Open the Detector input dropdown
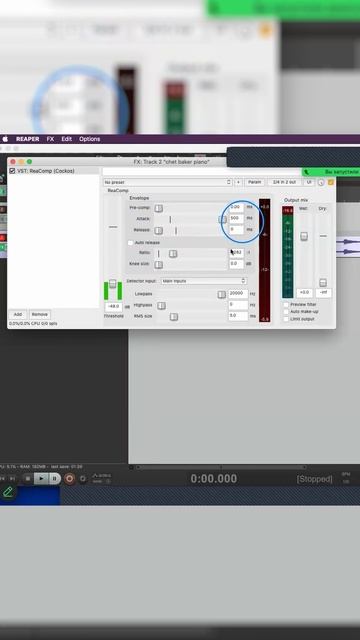The height and width of the screenshot is (640, 360). pyautogui.click(x=203, y=281)
